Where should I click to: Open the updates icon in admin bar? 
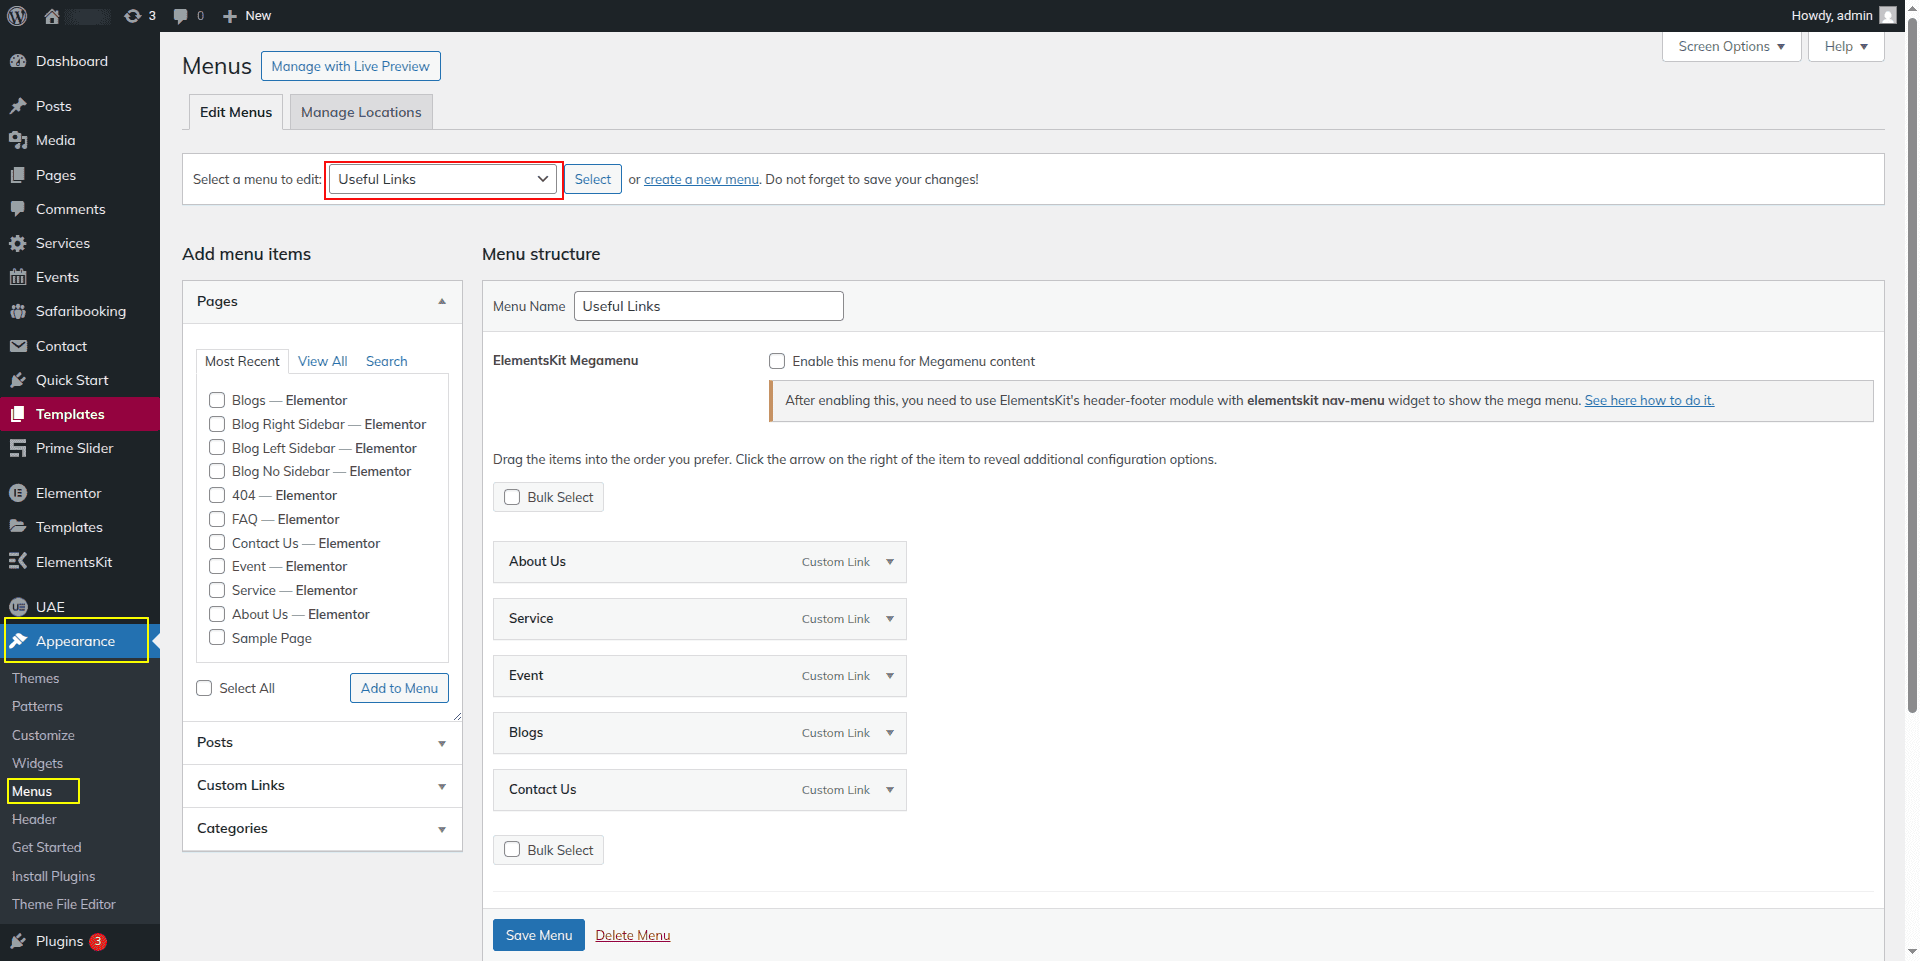[x=133, y=16]
